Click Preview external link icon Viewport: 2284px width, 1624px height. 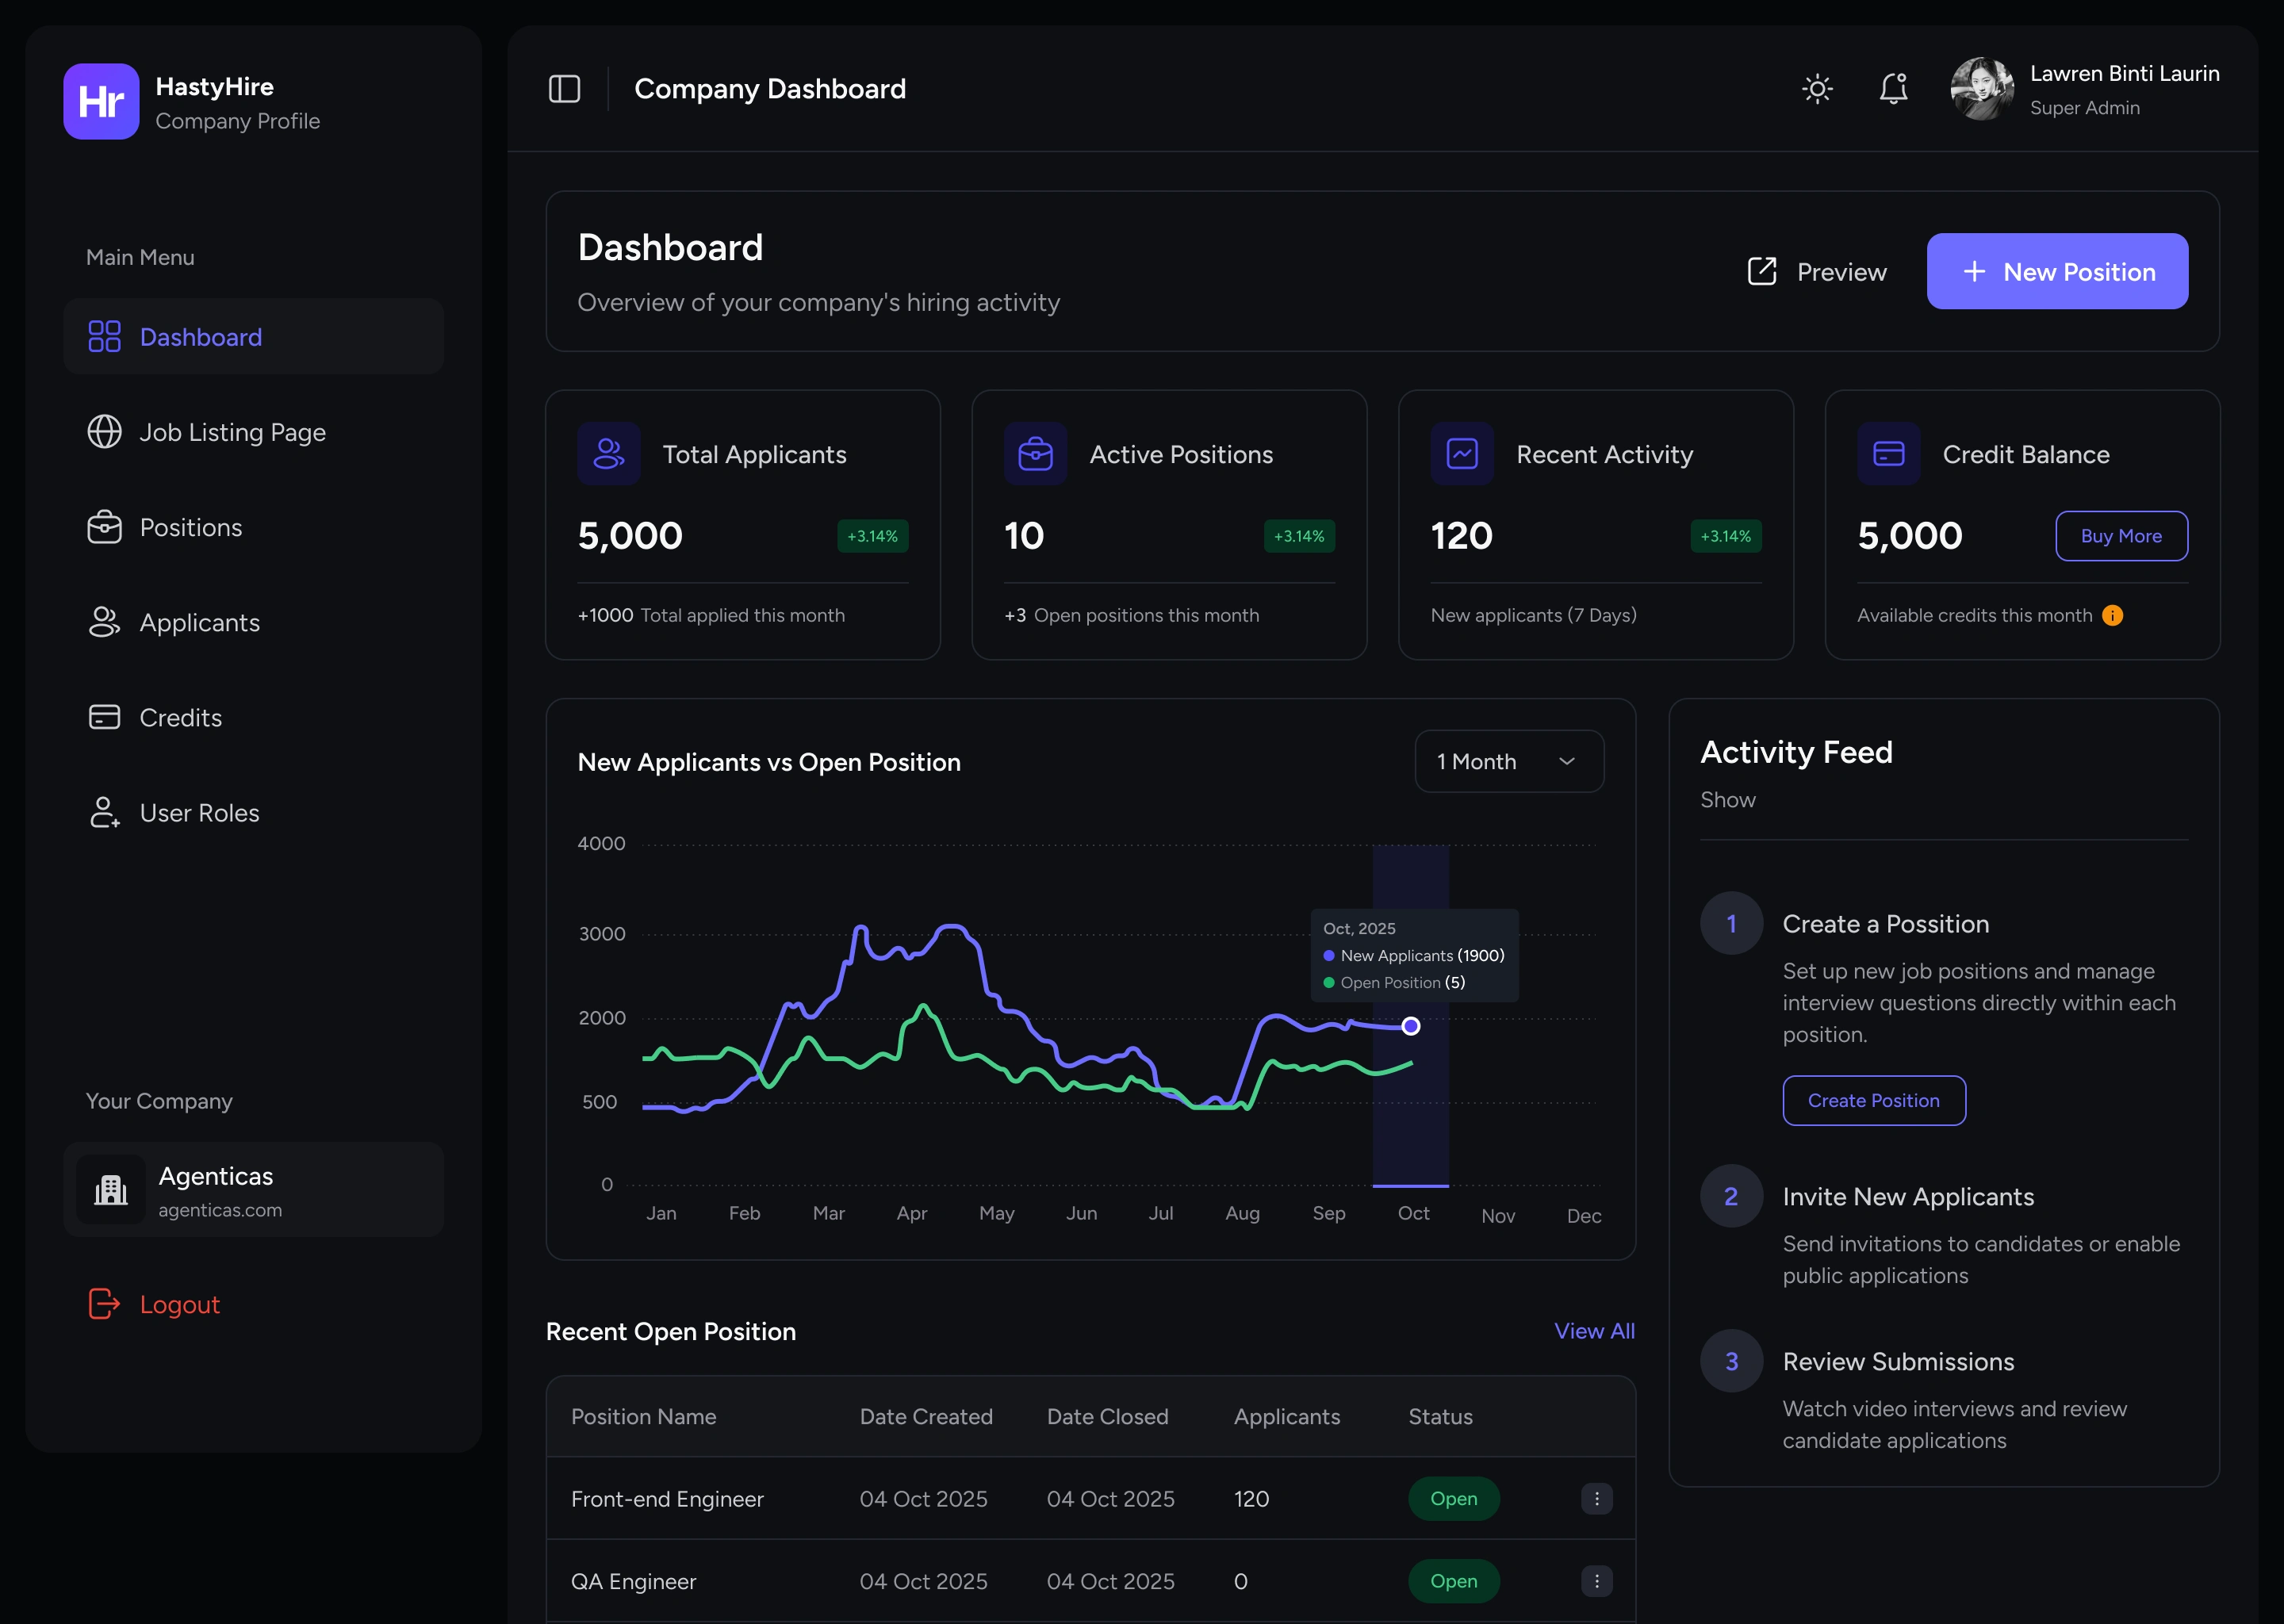tap(1762, 271)
